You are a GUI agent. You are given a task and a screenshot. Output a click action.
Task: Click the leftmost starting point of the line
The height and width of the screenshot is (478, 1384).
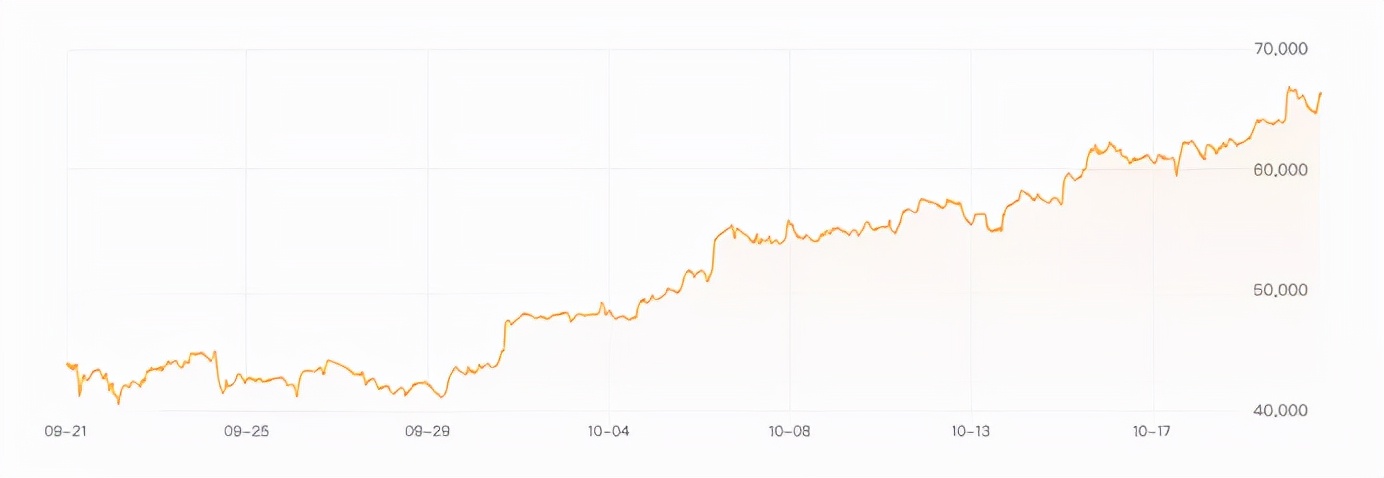pyautogui.click(x=67, y=364)
